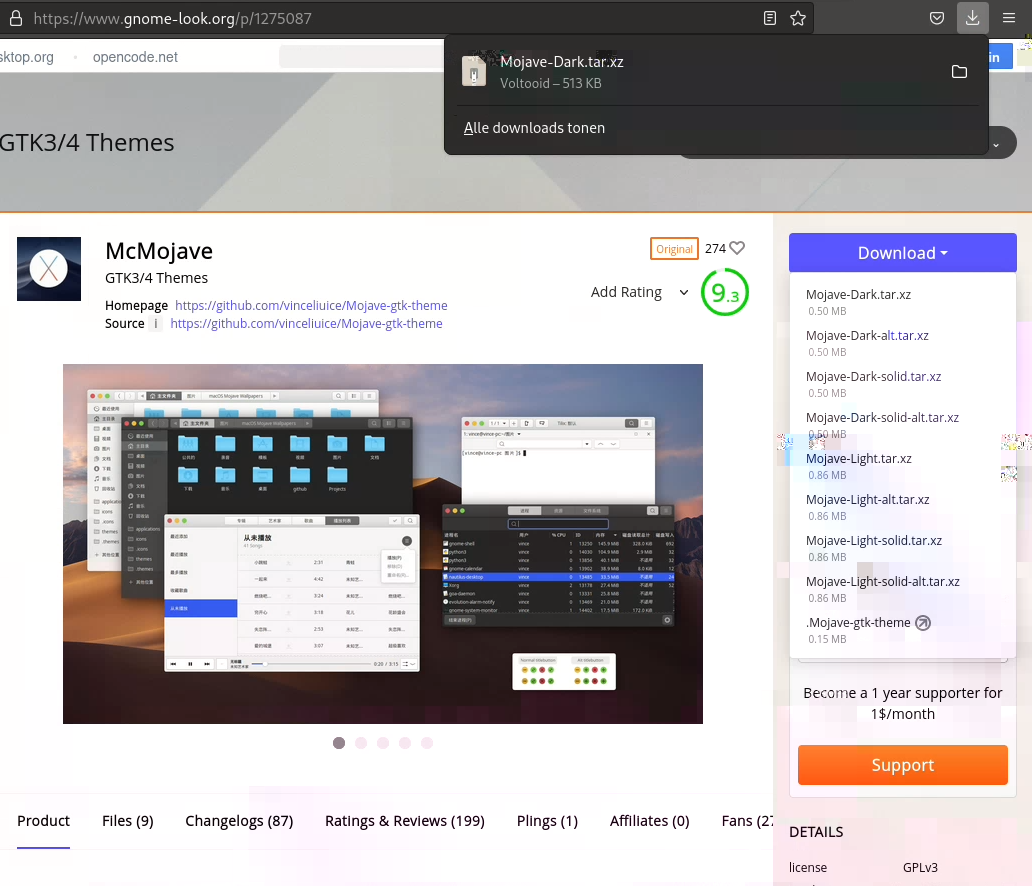This screenshot has height=886, width=1032.
Task: Open the Changelogs (87) tab
Action: (x=239, y=821)
